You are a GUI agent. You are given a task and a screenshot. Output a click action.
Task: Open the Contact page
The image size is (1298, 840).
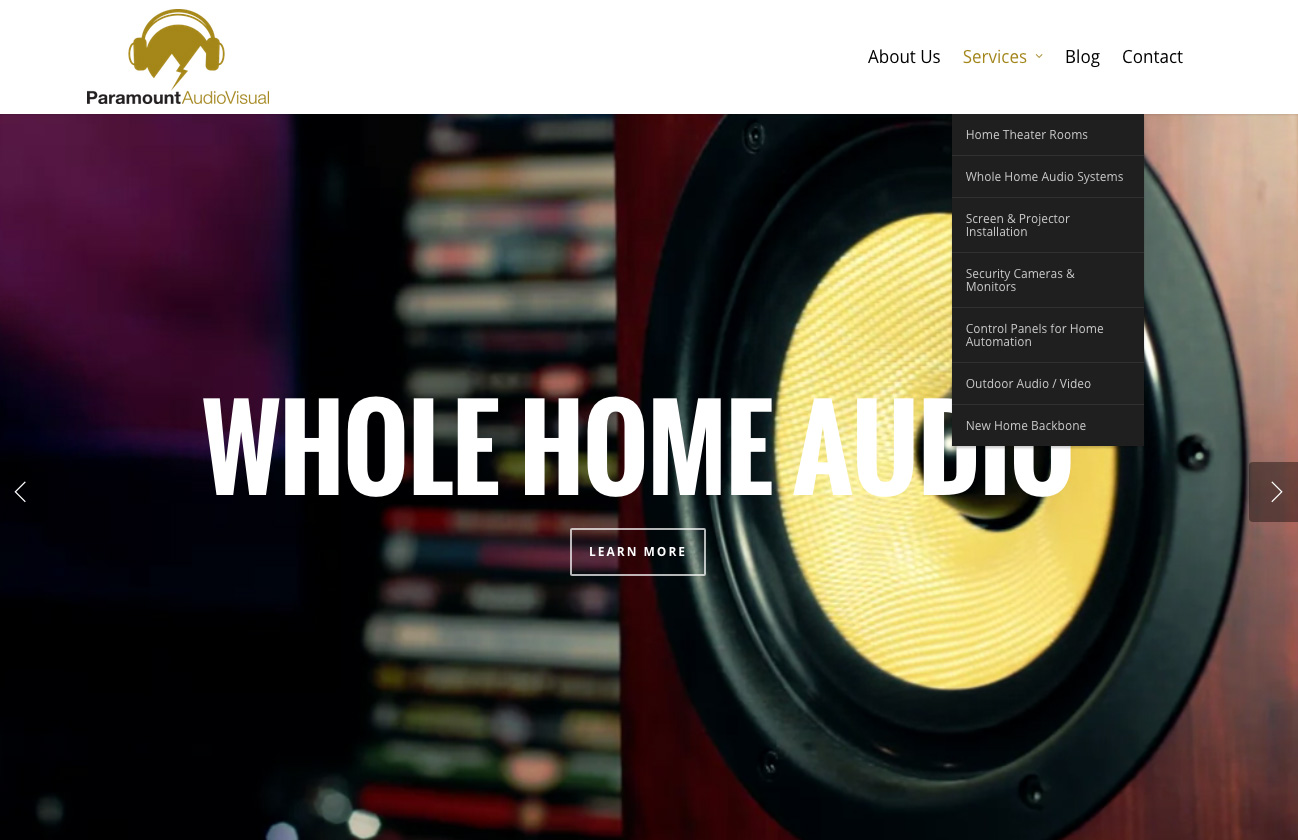(1152, 57)
